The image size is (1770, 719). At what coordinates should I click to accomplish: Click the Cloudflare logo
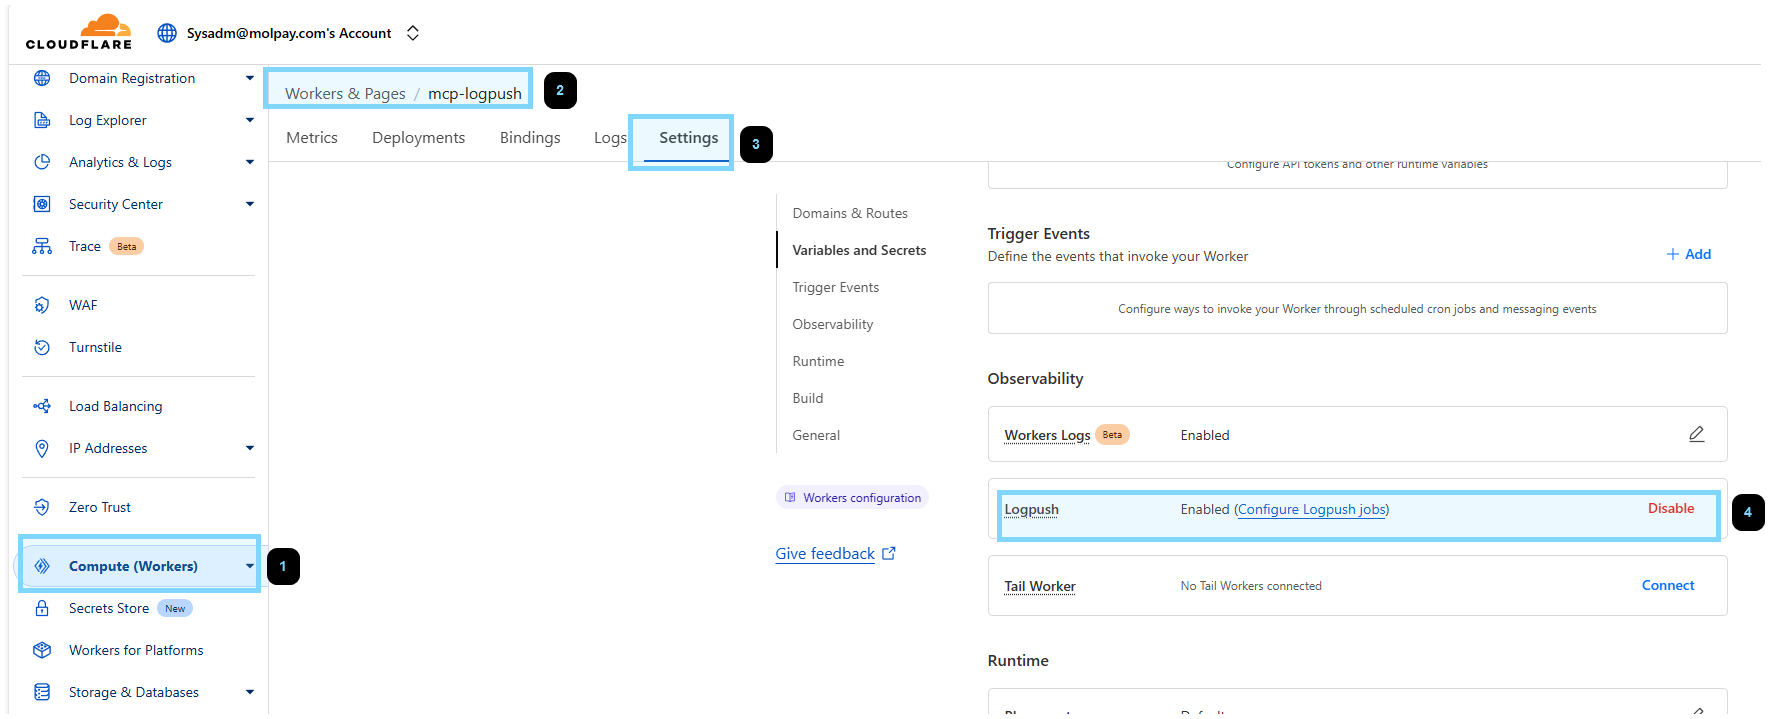pos(79,32)
